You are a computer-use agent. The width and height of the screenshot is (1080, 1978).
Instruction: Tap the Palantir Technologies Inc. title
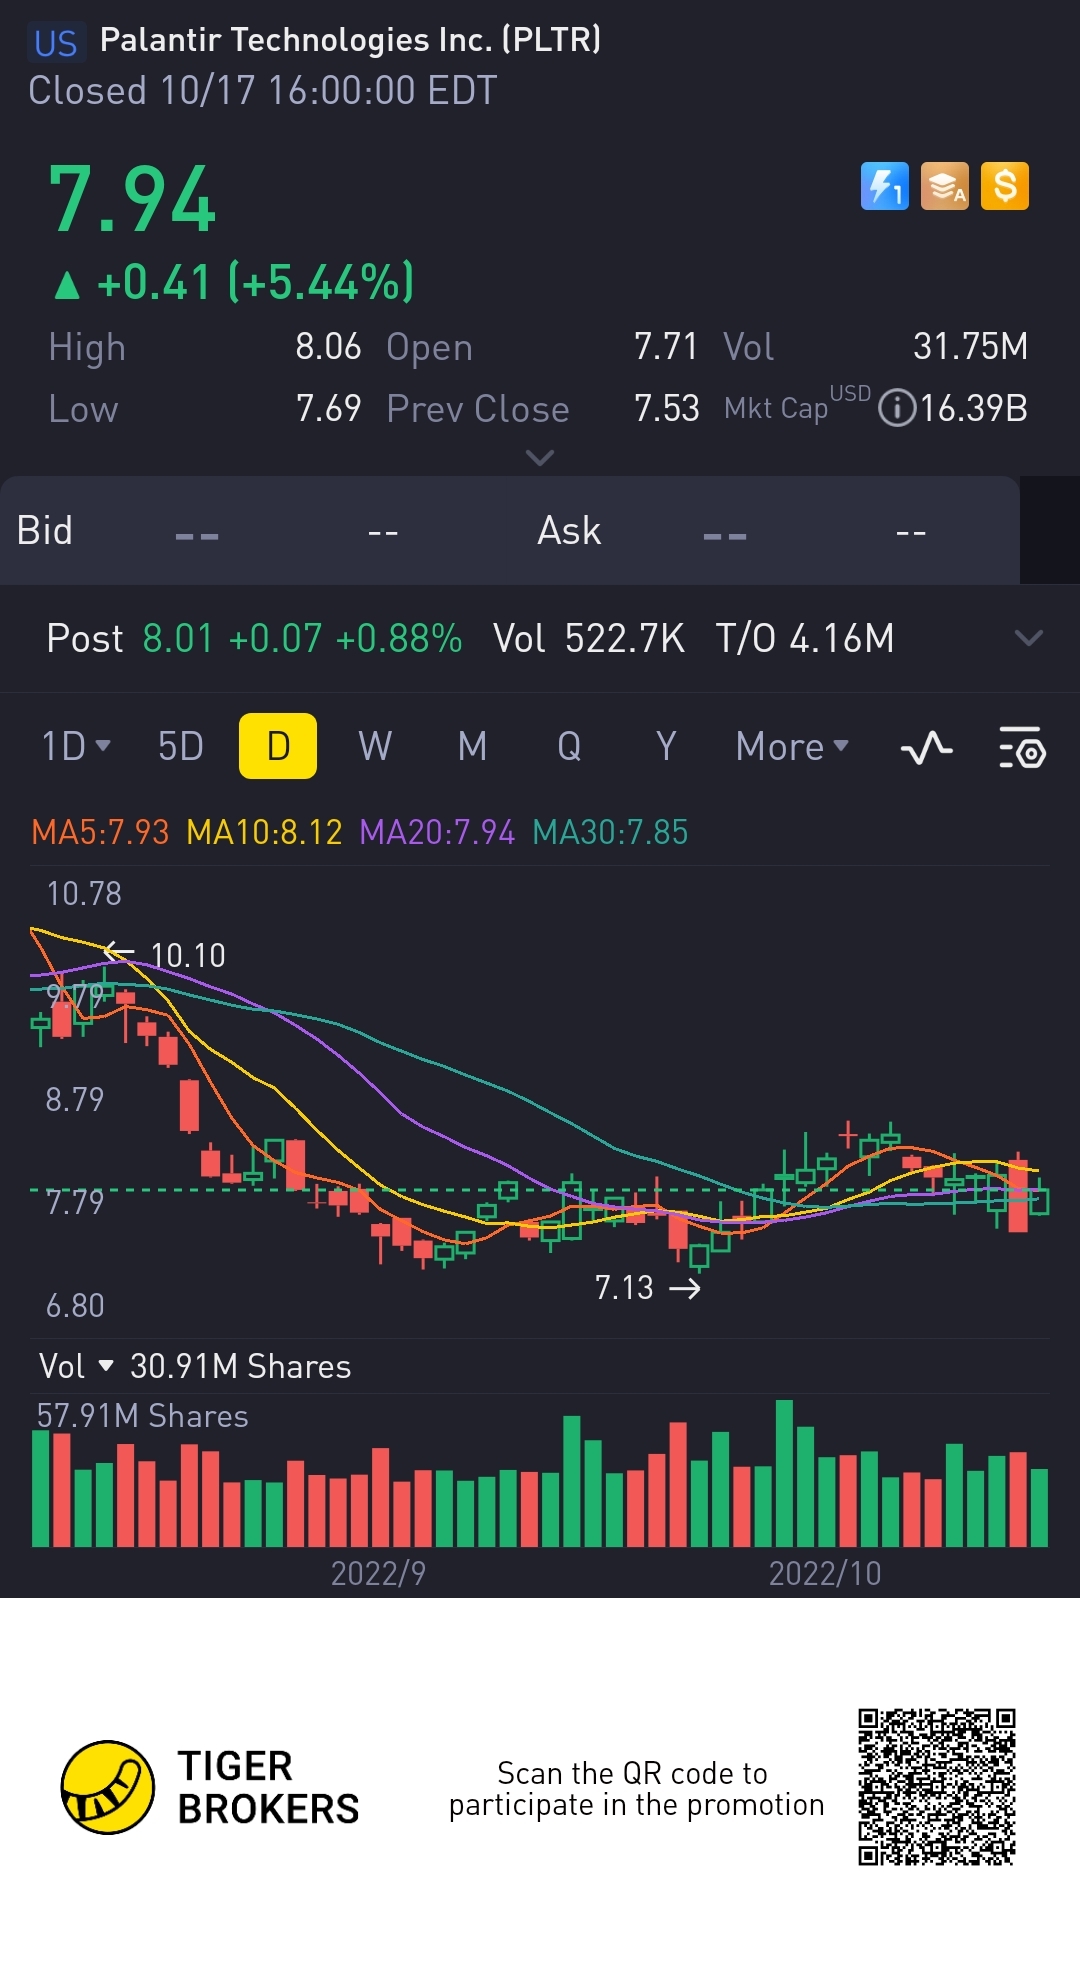(x=351, y=40)
